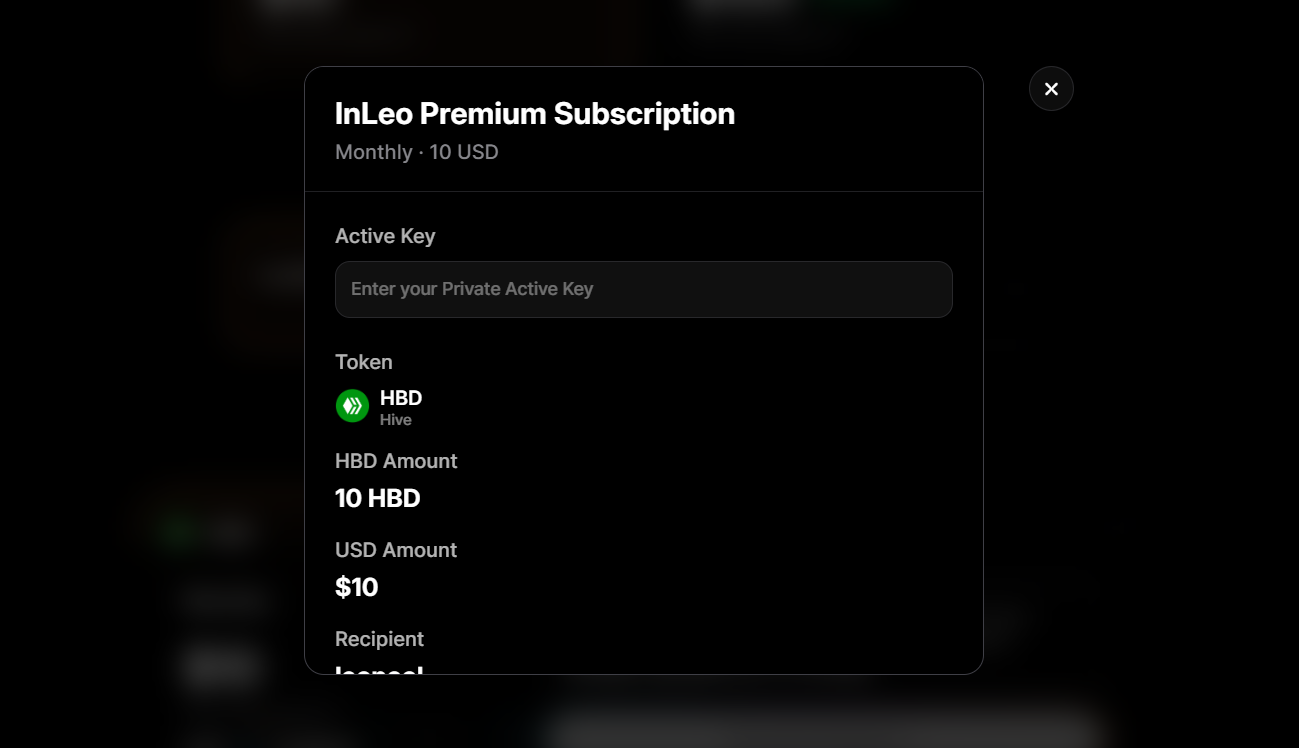
Task: Click the 10 USD price in the subtitle
Action: [464, 152]
